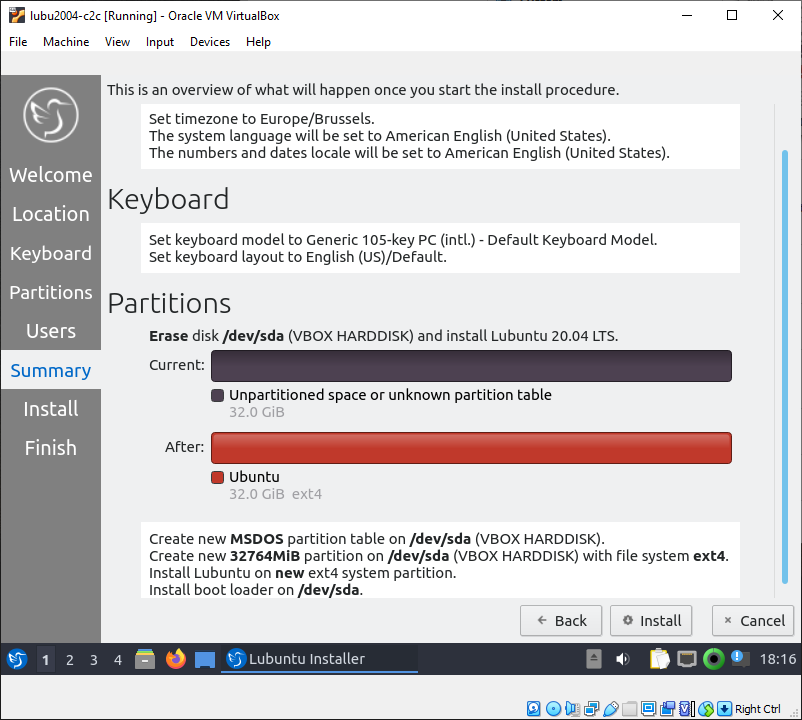
Task: Click the Lubuntu dove logo in the installer sidebar
Action: click(x=50, y=115)
